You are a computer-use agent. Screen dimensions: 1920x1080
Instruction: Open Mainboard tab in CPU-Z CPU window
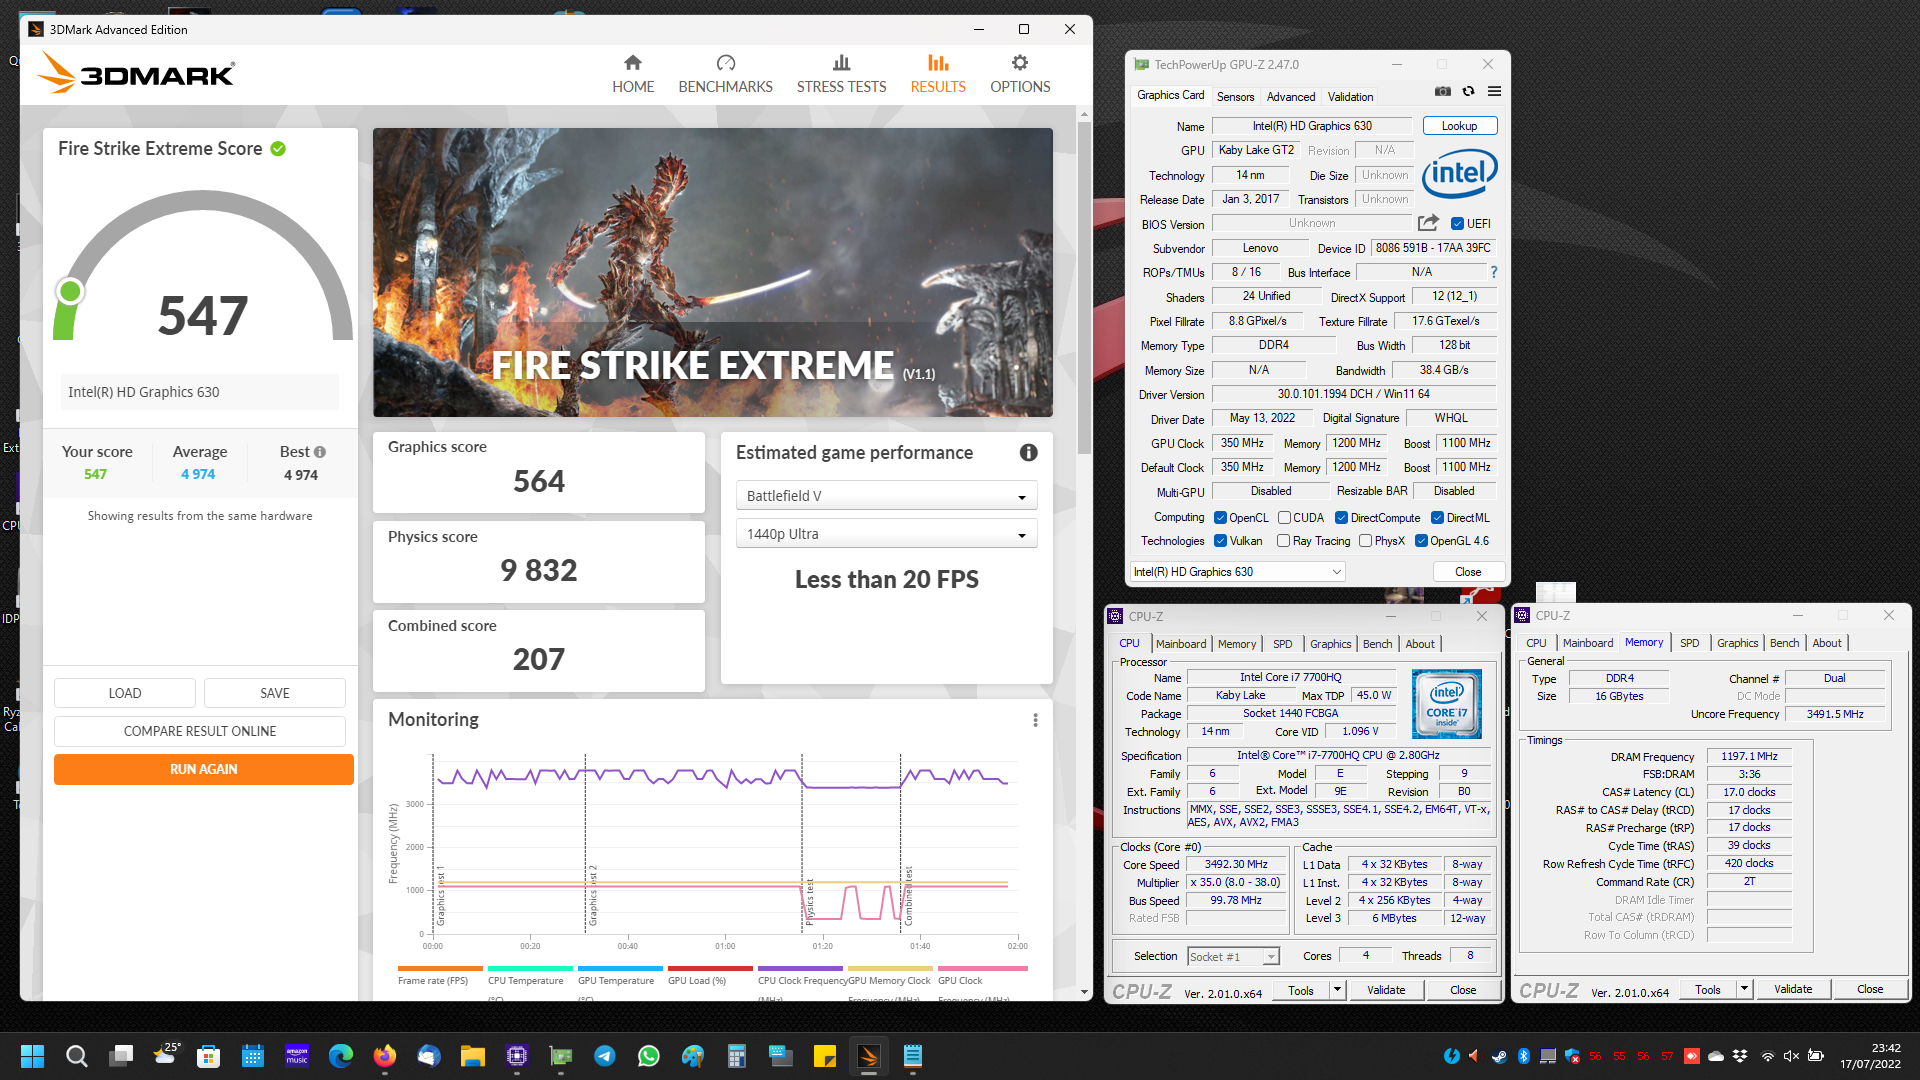1180,644
